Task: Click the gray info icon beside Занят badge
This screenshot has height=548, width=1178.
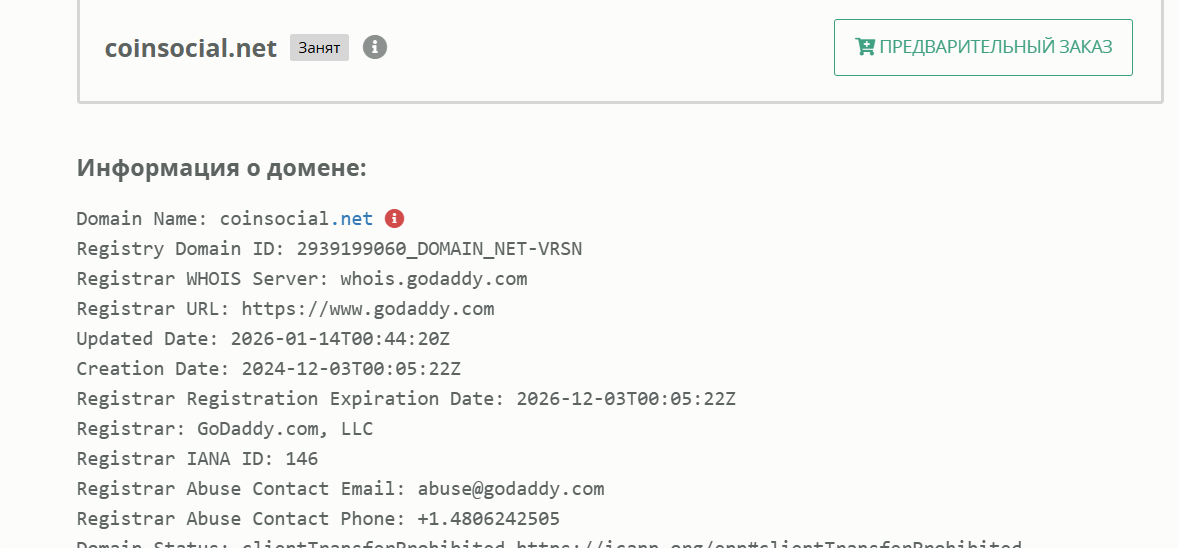Action: click(x=375, y=47)
